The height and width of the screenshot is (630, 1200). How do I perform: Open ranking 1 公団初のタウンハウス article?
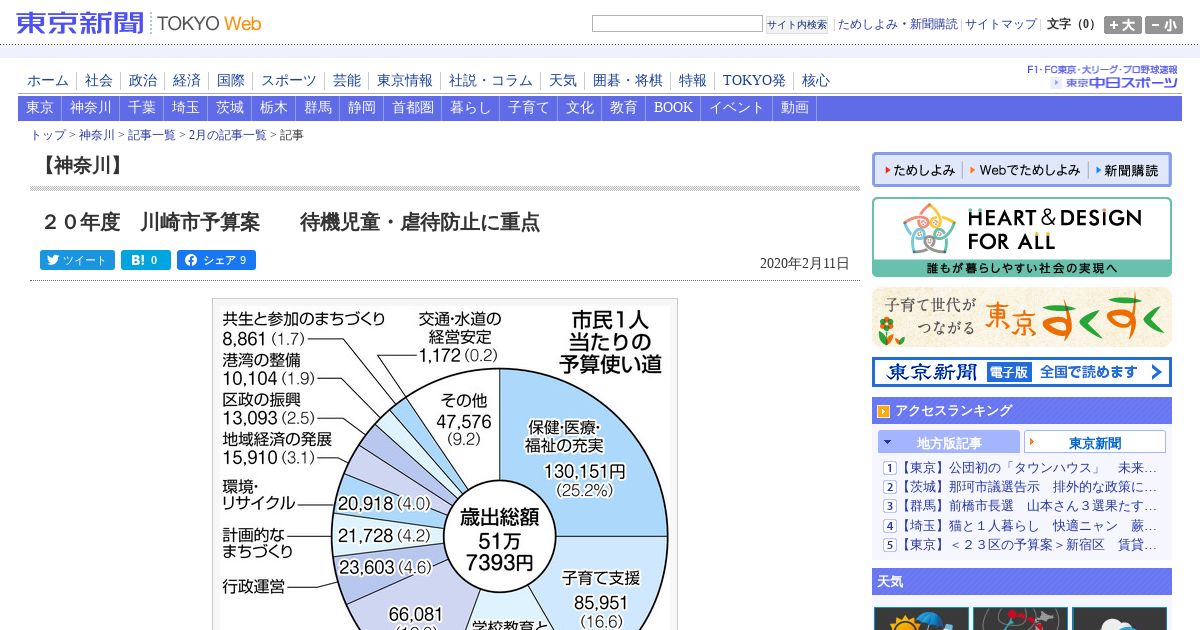[1028, 468]
